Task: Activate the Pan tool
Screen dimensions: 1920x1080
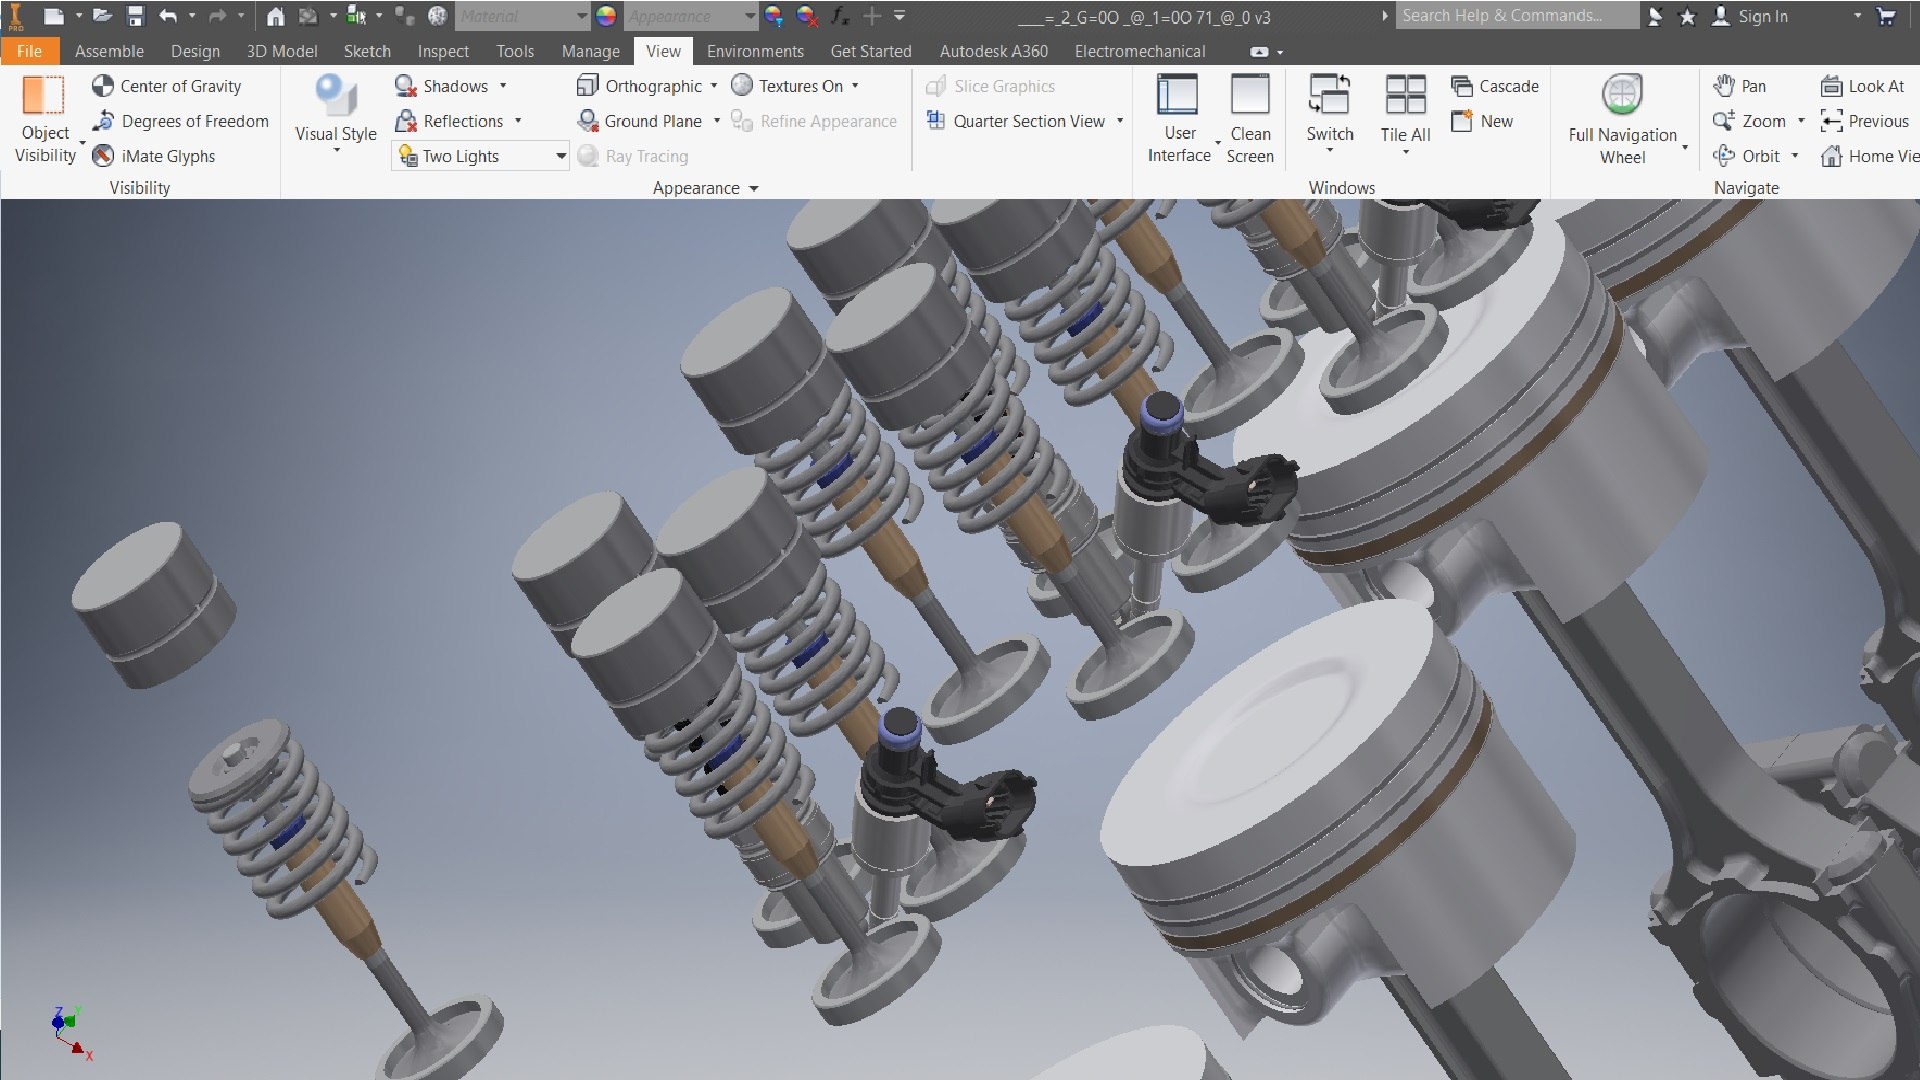Action: tap(1740, 86)
